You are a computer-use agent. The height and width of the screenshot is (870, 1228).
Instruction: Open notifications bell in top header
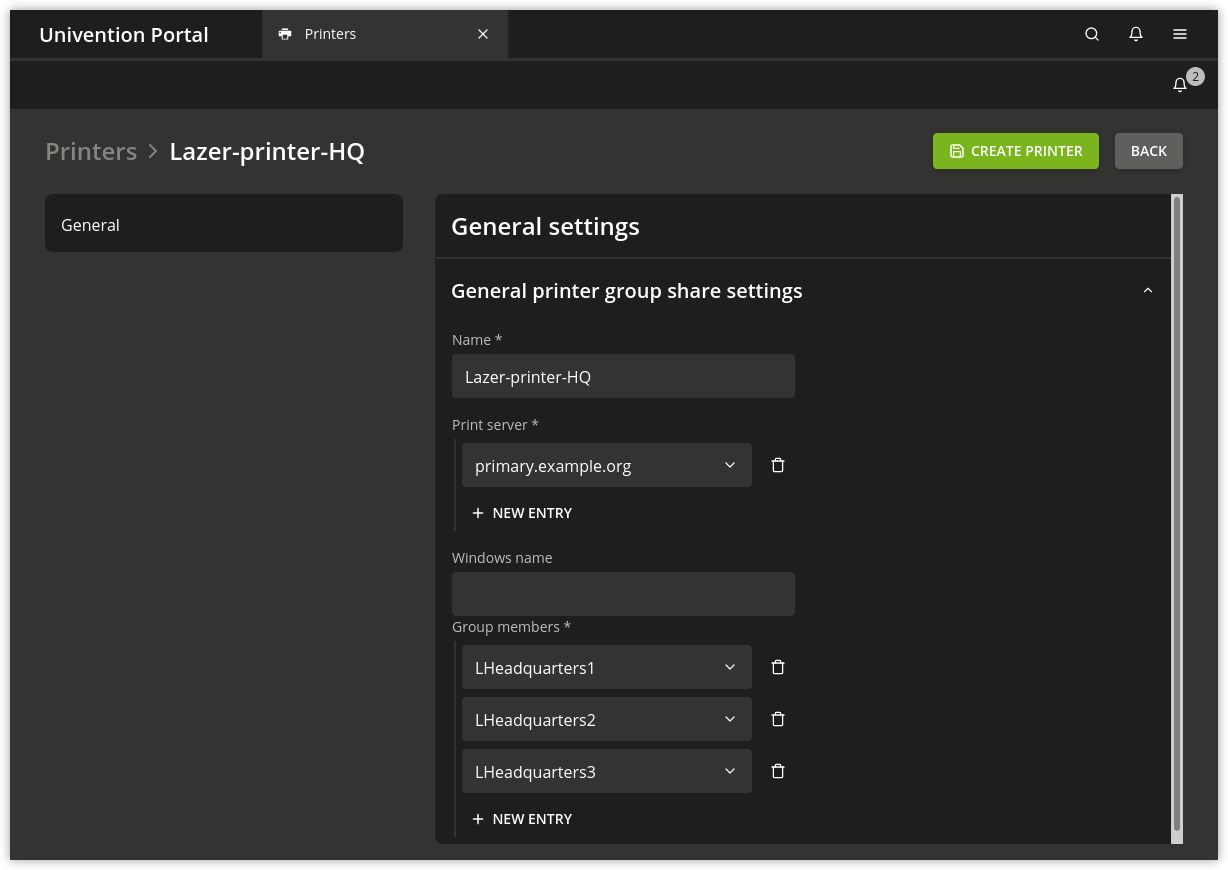[x=1136, y=34]
